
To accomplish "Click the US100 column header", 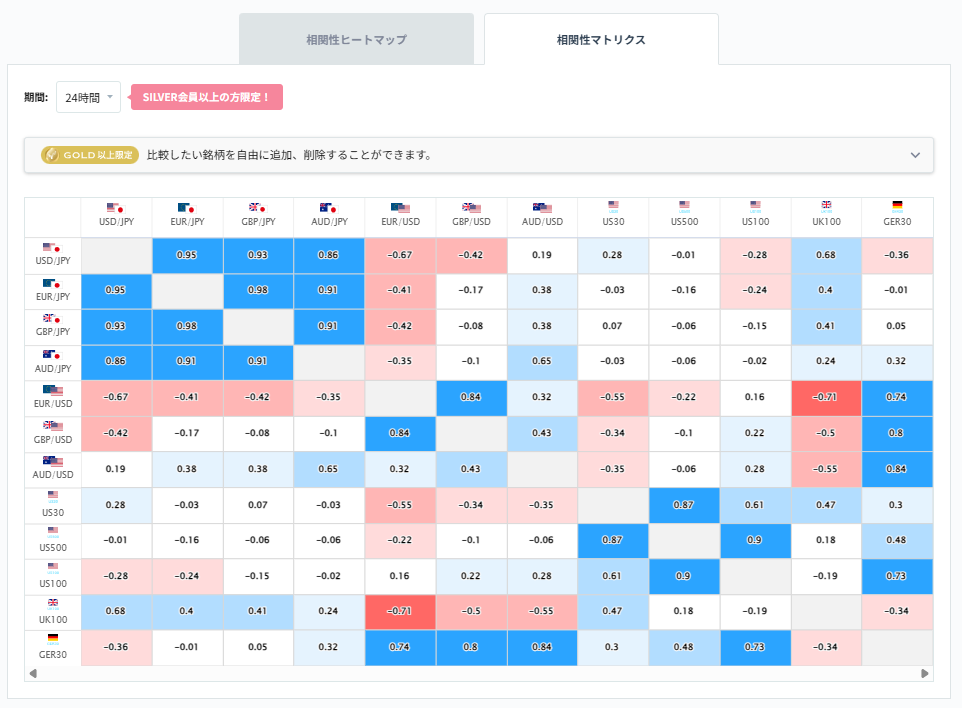I will (x=755, y=217).
